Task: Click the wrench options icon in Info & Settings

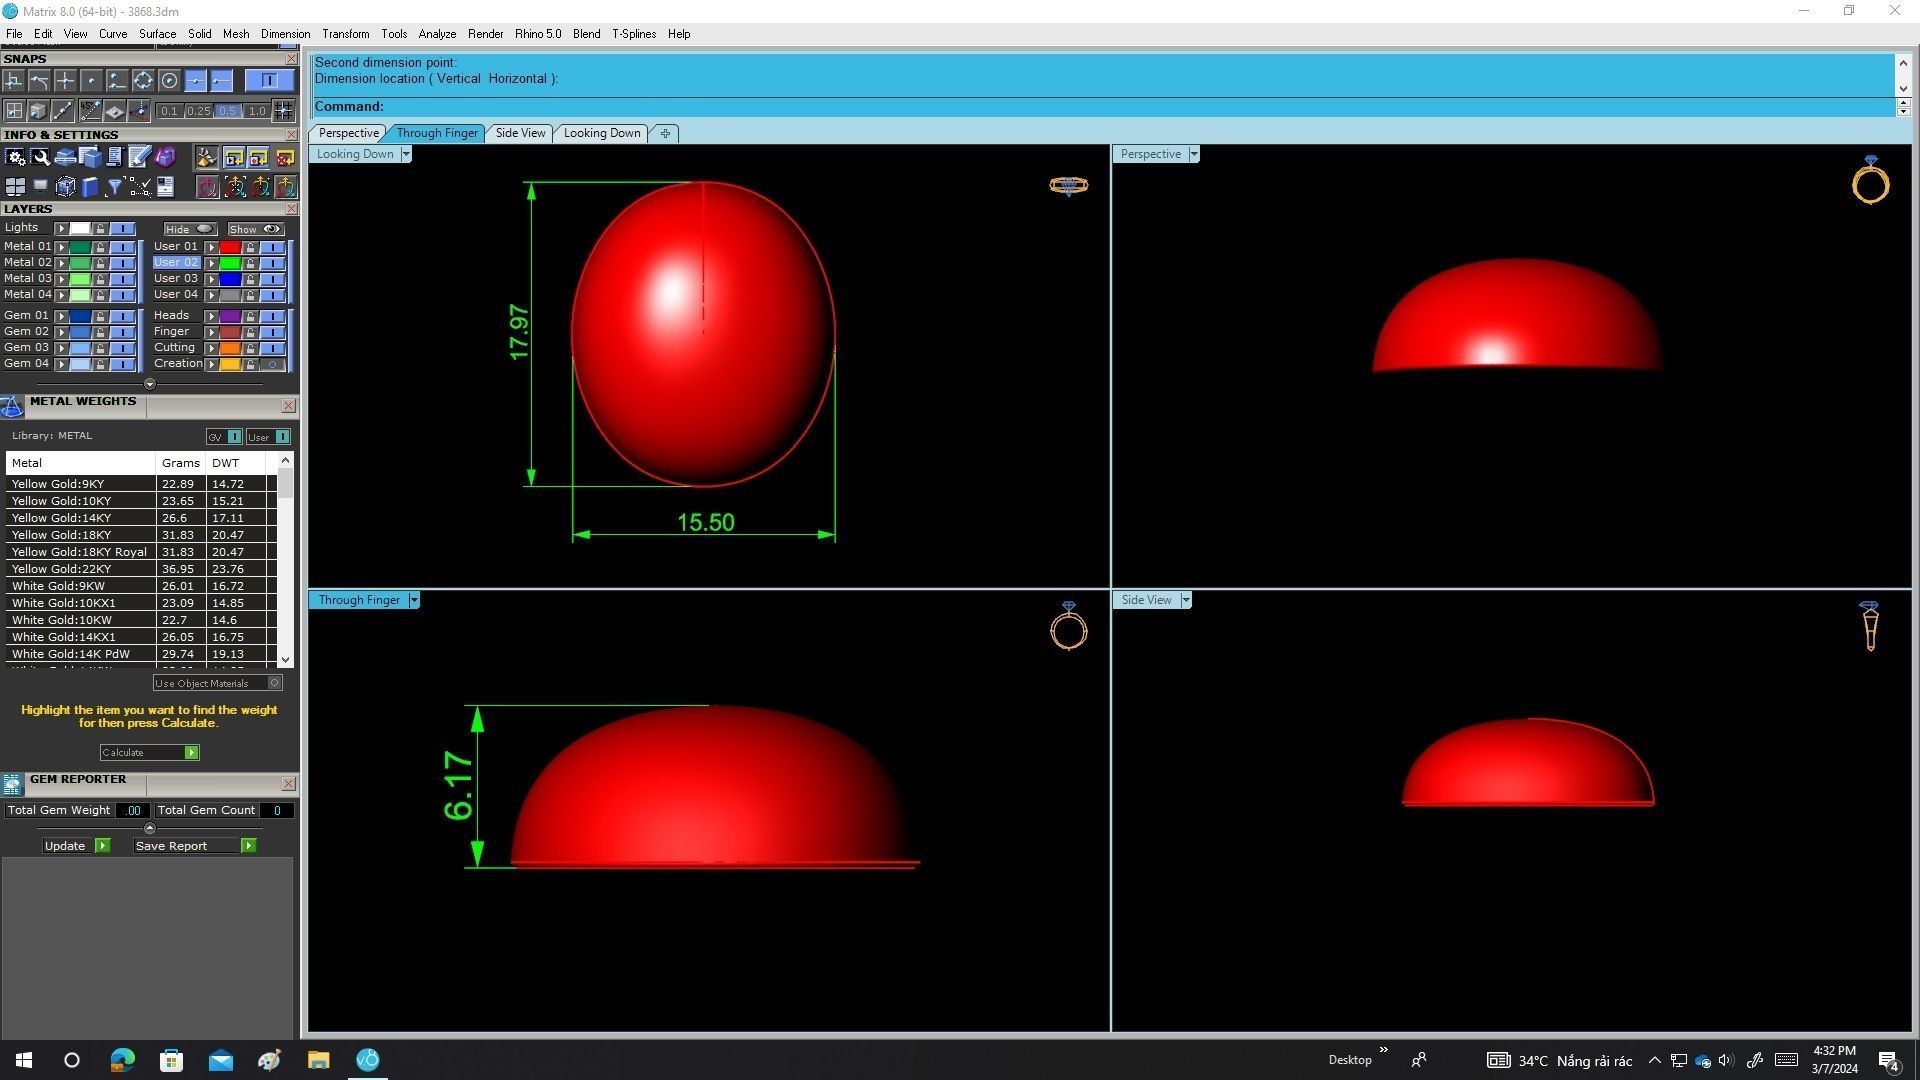Action: 40,157
